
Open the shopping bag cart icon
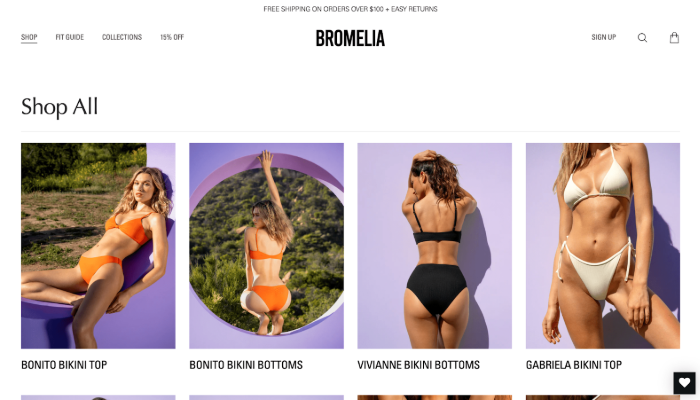click(674, 38)
